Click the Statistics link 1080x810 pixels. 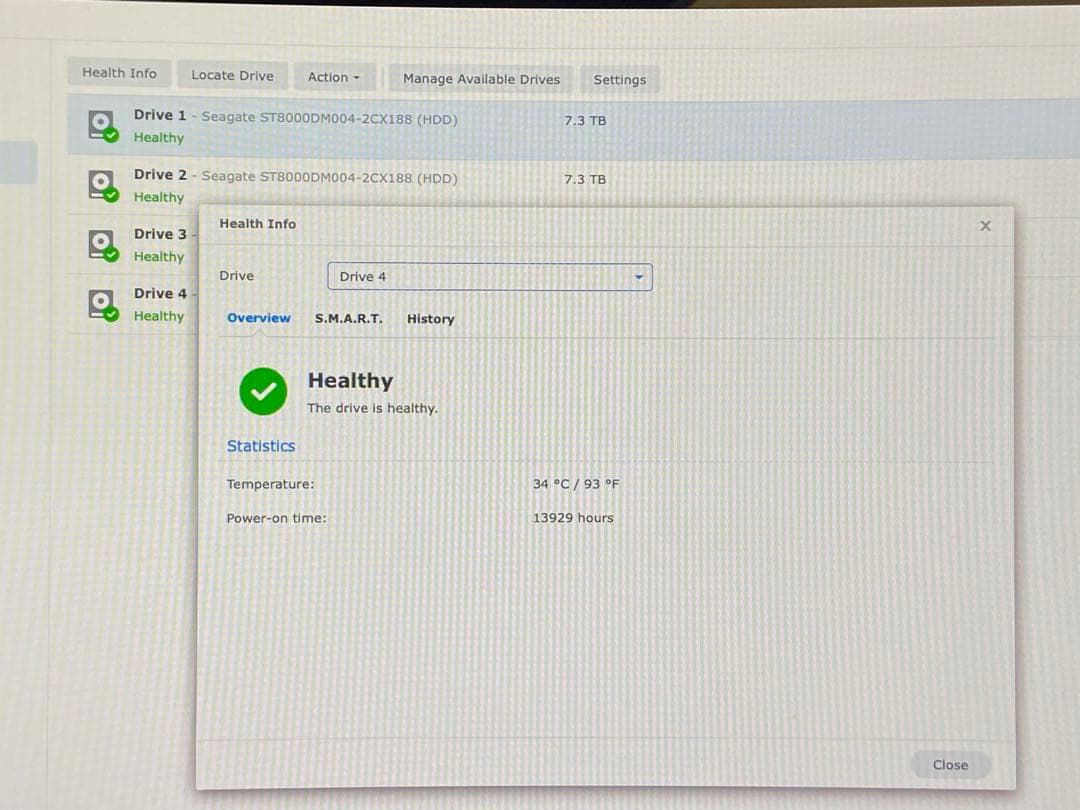[x=260, y=446]
